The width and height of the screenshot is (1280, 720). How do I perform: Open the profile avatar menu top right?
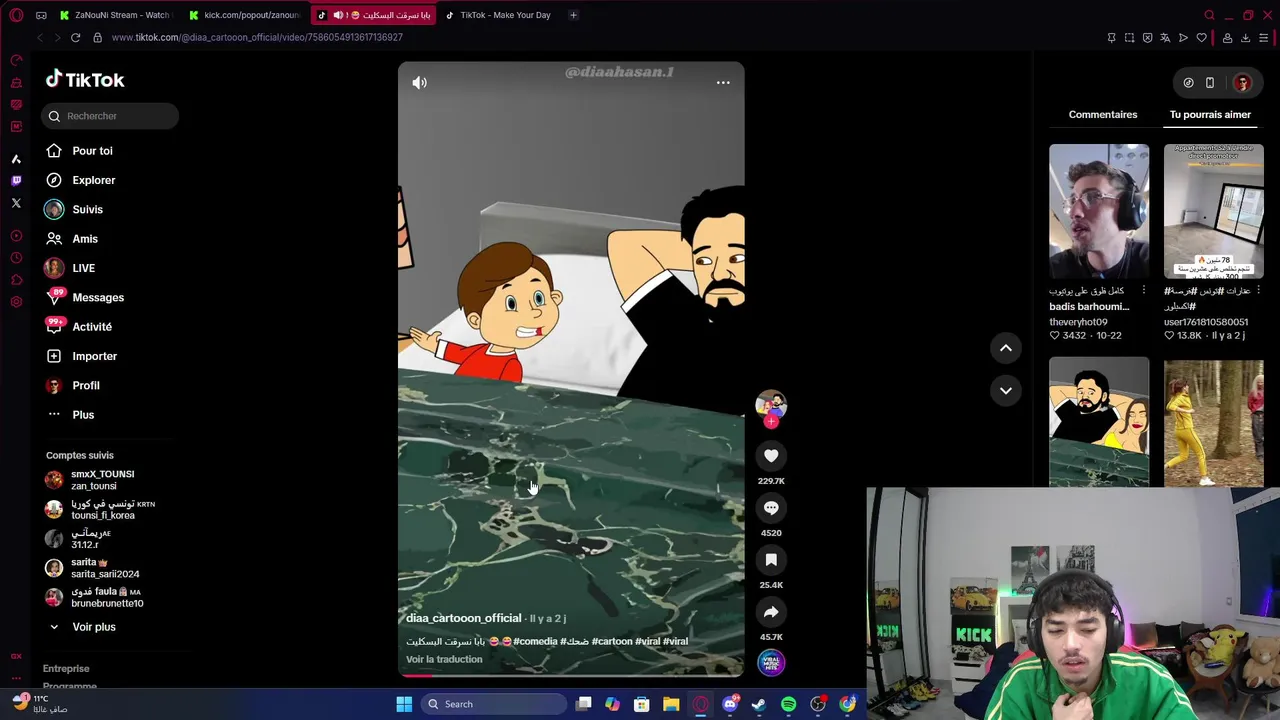click(1242, 83)
